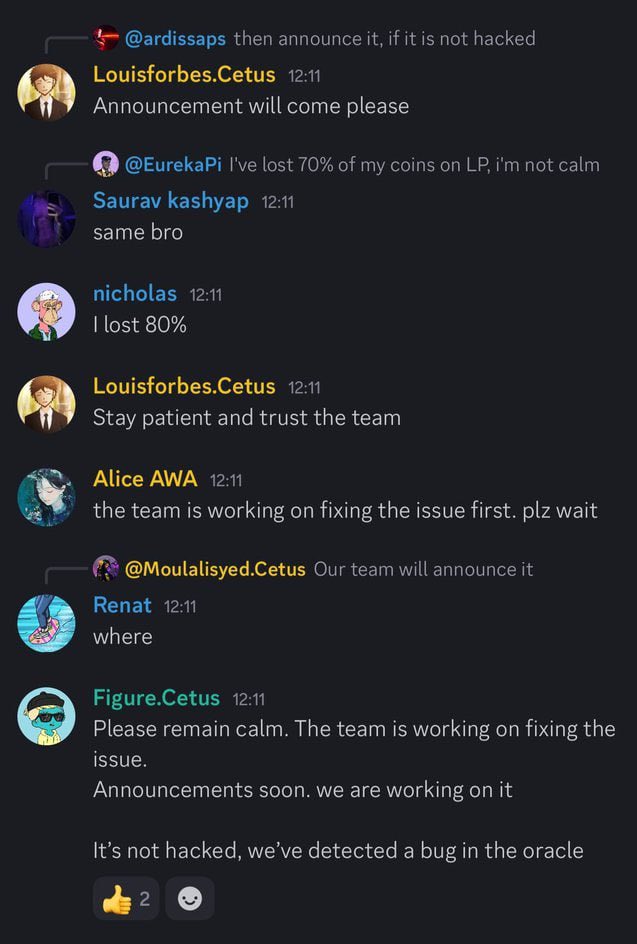Click nicholas's ape avatar
This screenshot has height=944, width=637.
46,311
